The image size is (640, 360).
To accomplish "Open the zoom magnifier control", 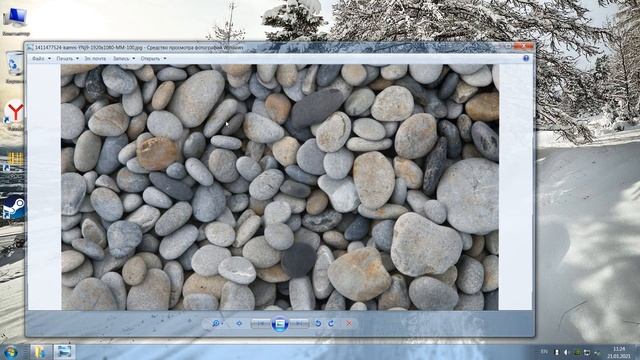I will [216, 323].
